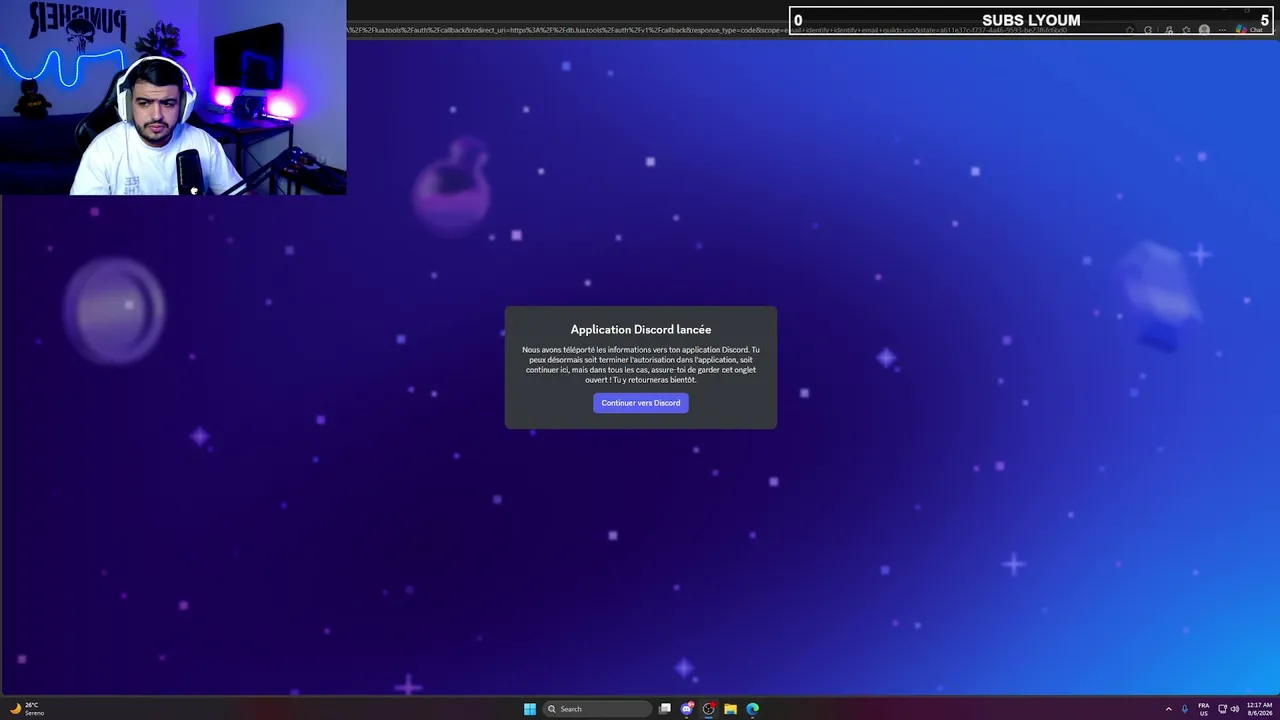Screen dimensions: 1280x720
Task: Open Task View on the taskbar
Action: [665, 709]
